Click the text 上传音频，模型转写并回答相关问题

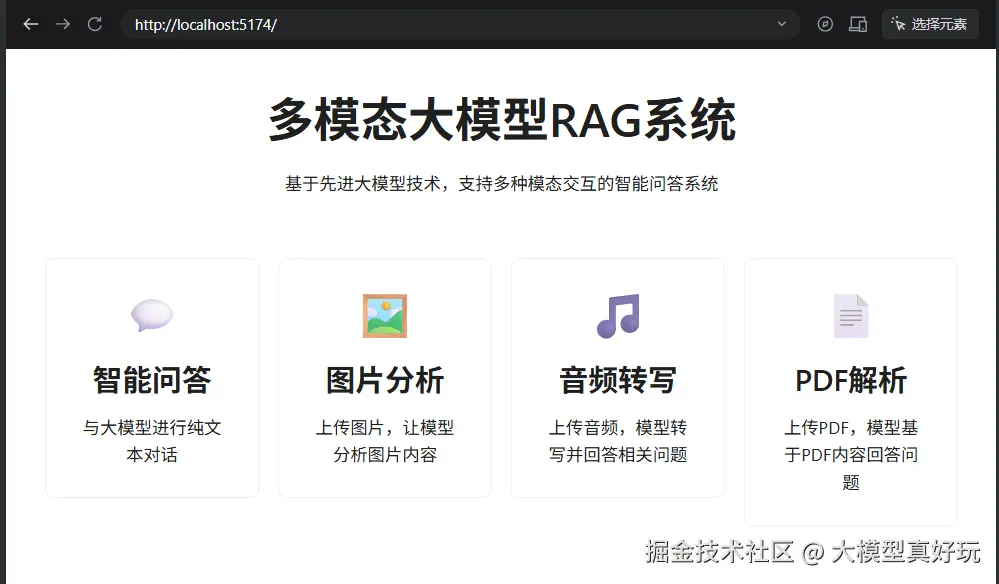(618, 441)
